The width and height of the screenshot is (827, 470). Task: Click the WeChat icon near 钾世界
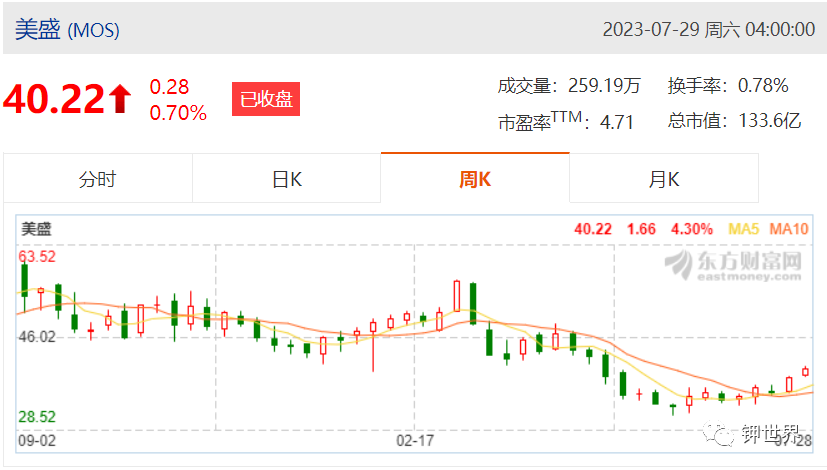pyautogui.click(x=718, y=434)
